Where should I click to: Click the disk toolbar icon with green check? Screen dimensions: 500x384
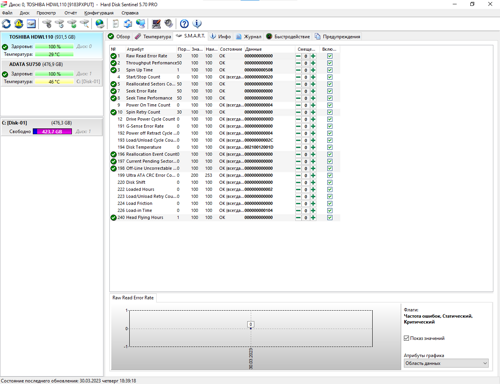(x=72, y=24)
